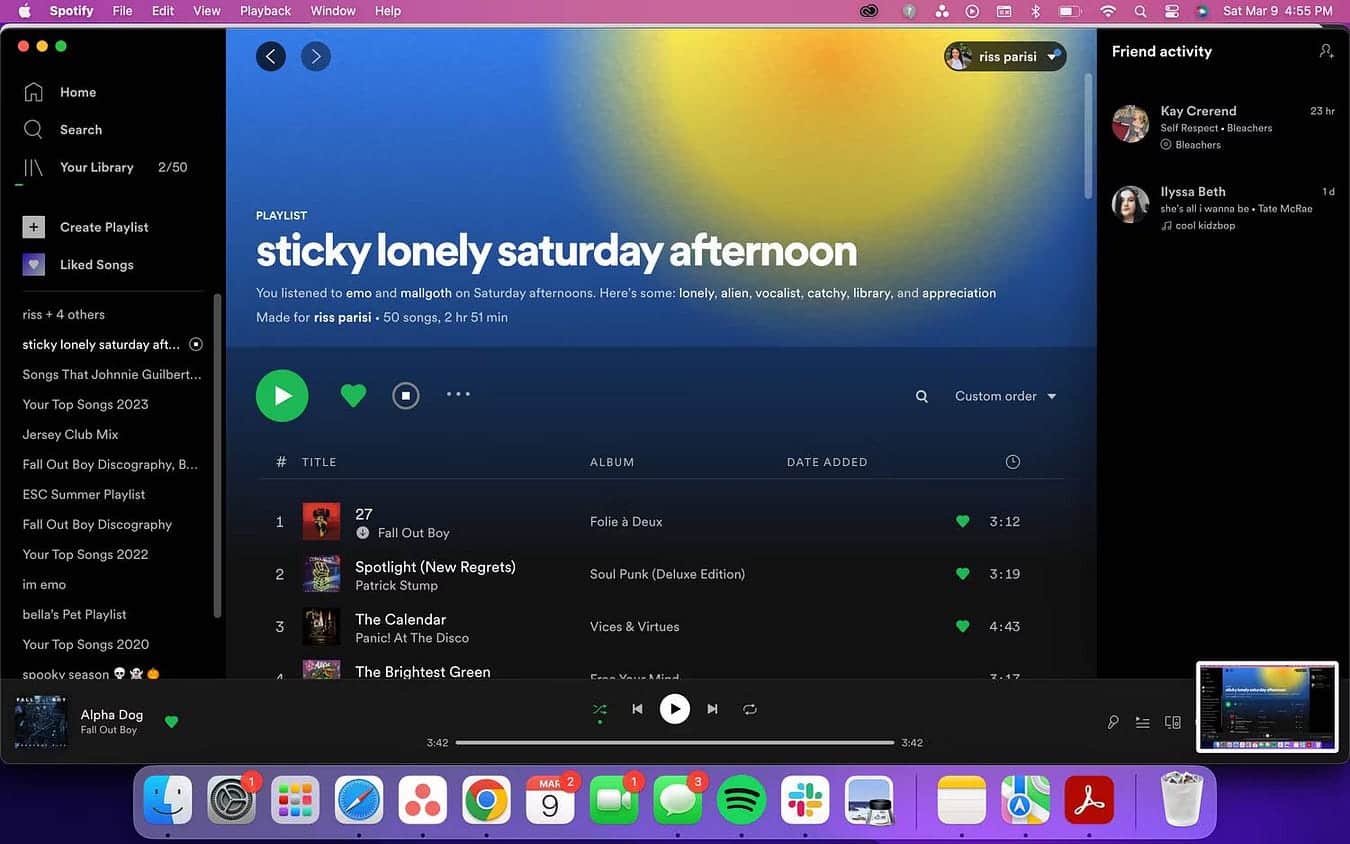Open the View menu
This screenshot has height=844, width=1350.
(207, 11)
